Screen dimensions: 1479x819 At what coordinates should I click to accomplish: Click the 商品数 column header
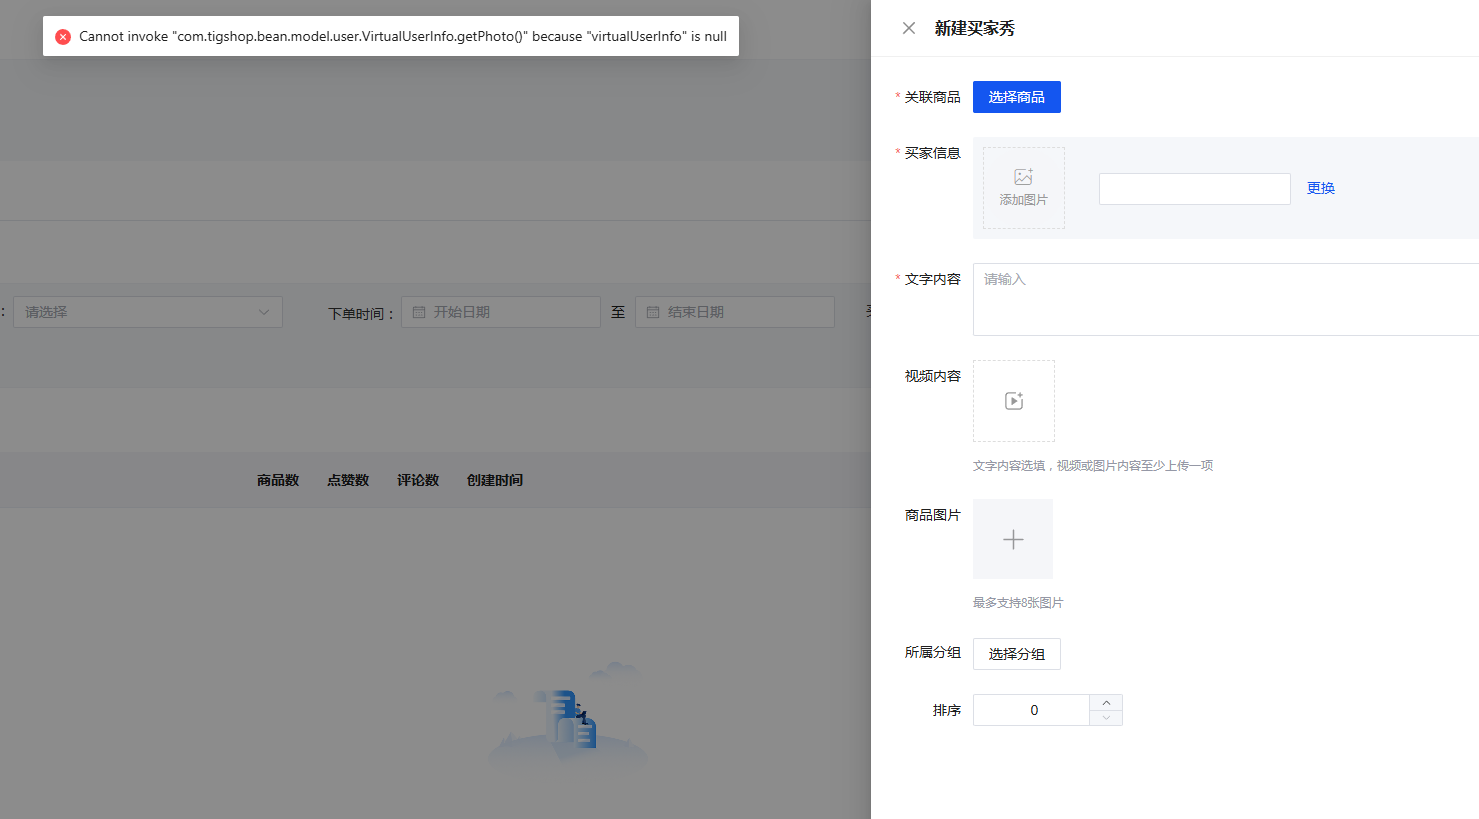pos(278,480)
